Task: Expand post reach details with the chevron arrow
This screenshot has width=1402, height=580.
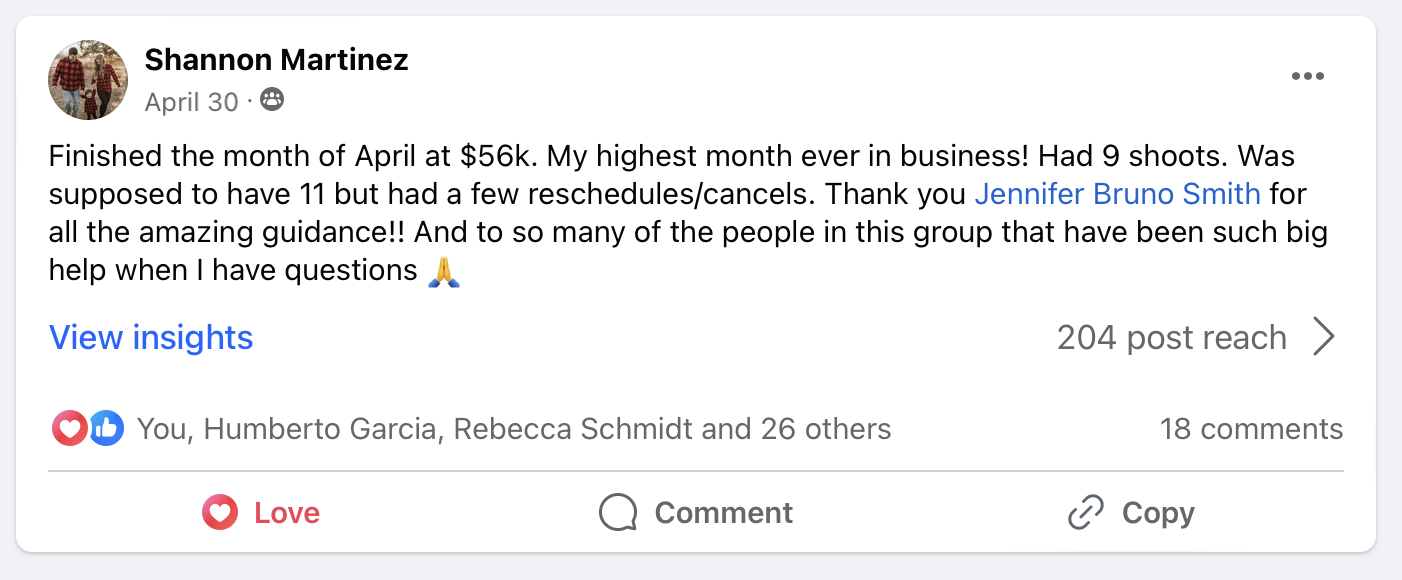Action: tap(1323, 338)
